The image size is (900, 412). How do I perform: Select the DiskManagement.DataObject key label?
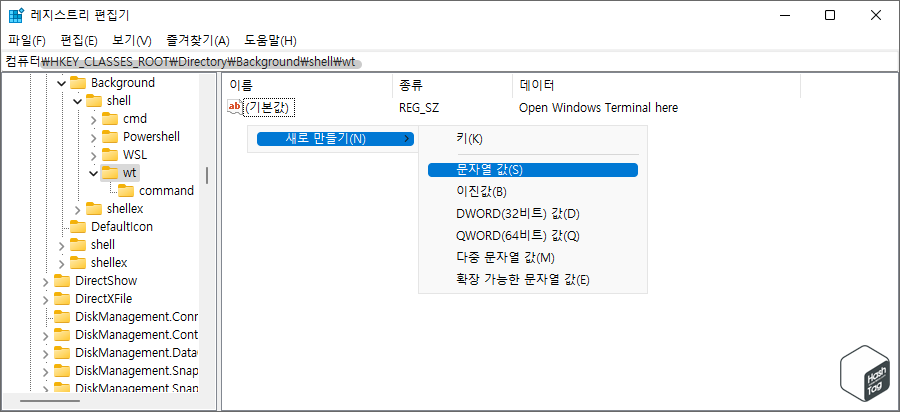pos(137,352)
